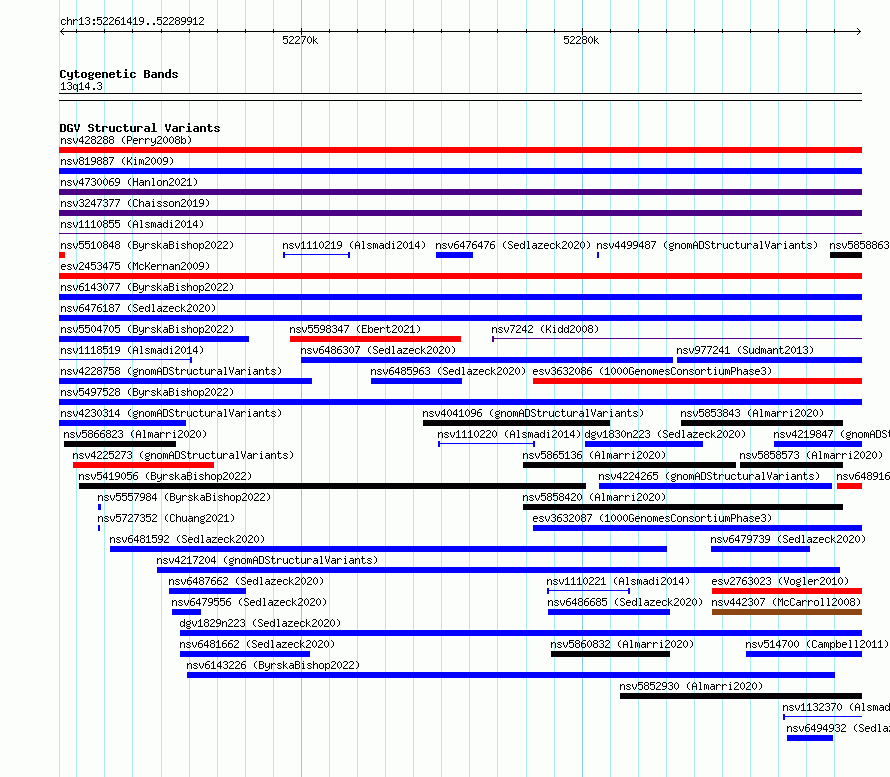Click the right scroll arrow on the ruler
Viewport: 890px width, 777px height.
pyautogui.click(x=859, y=32)
